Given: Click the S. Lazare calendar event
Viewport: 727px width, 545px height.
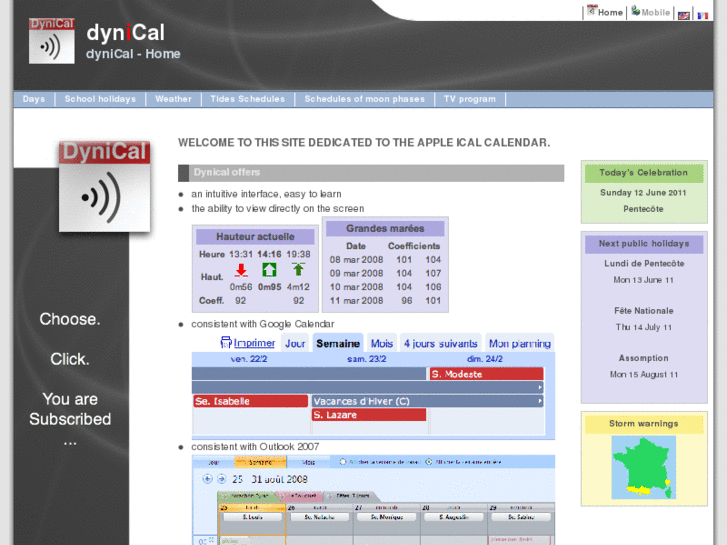Looking at the screenshot, I should [x=369, y=415].
